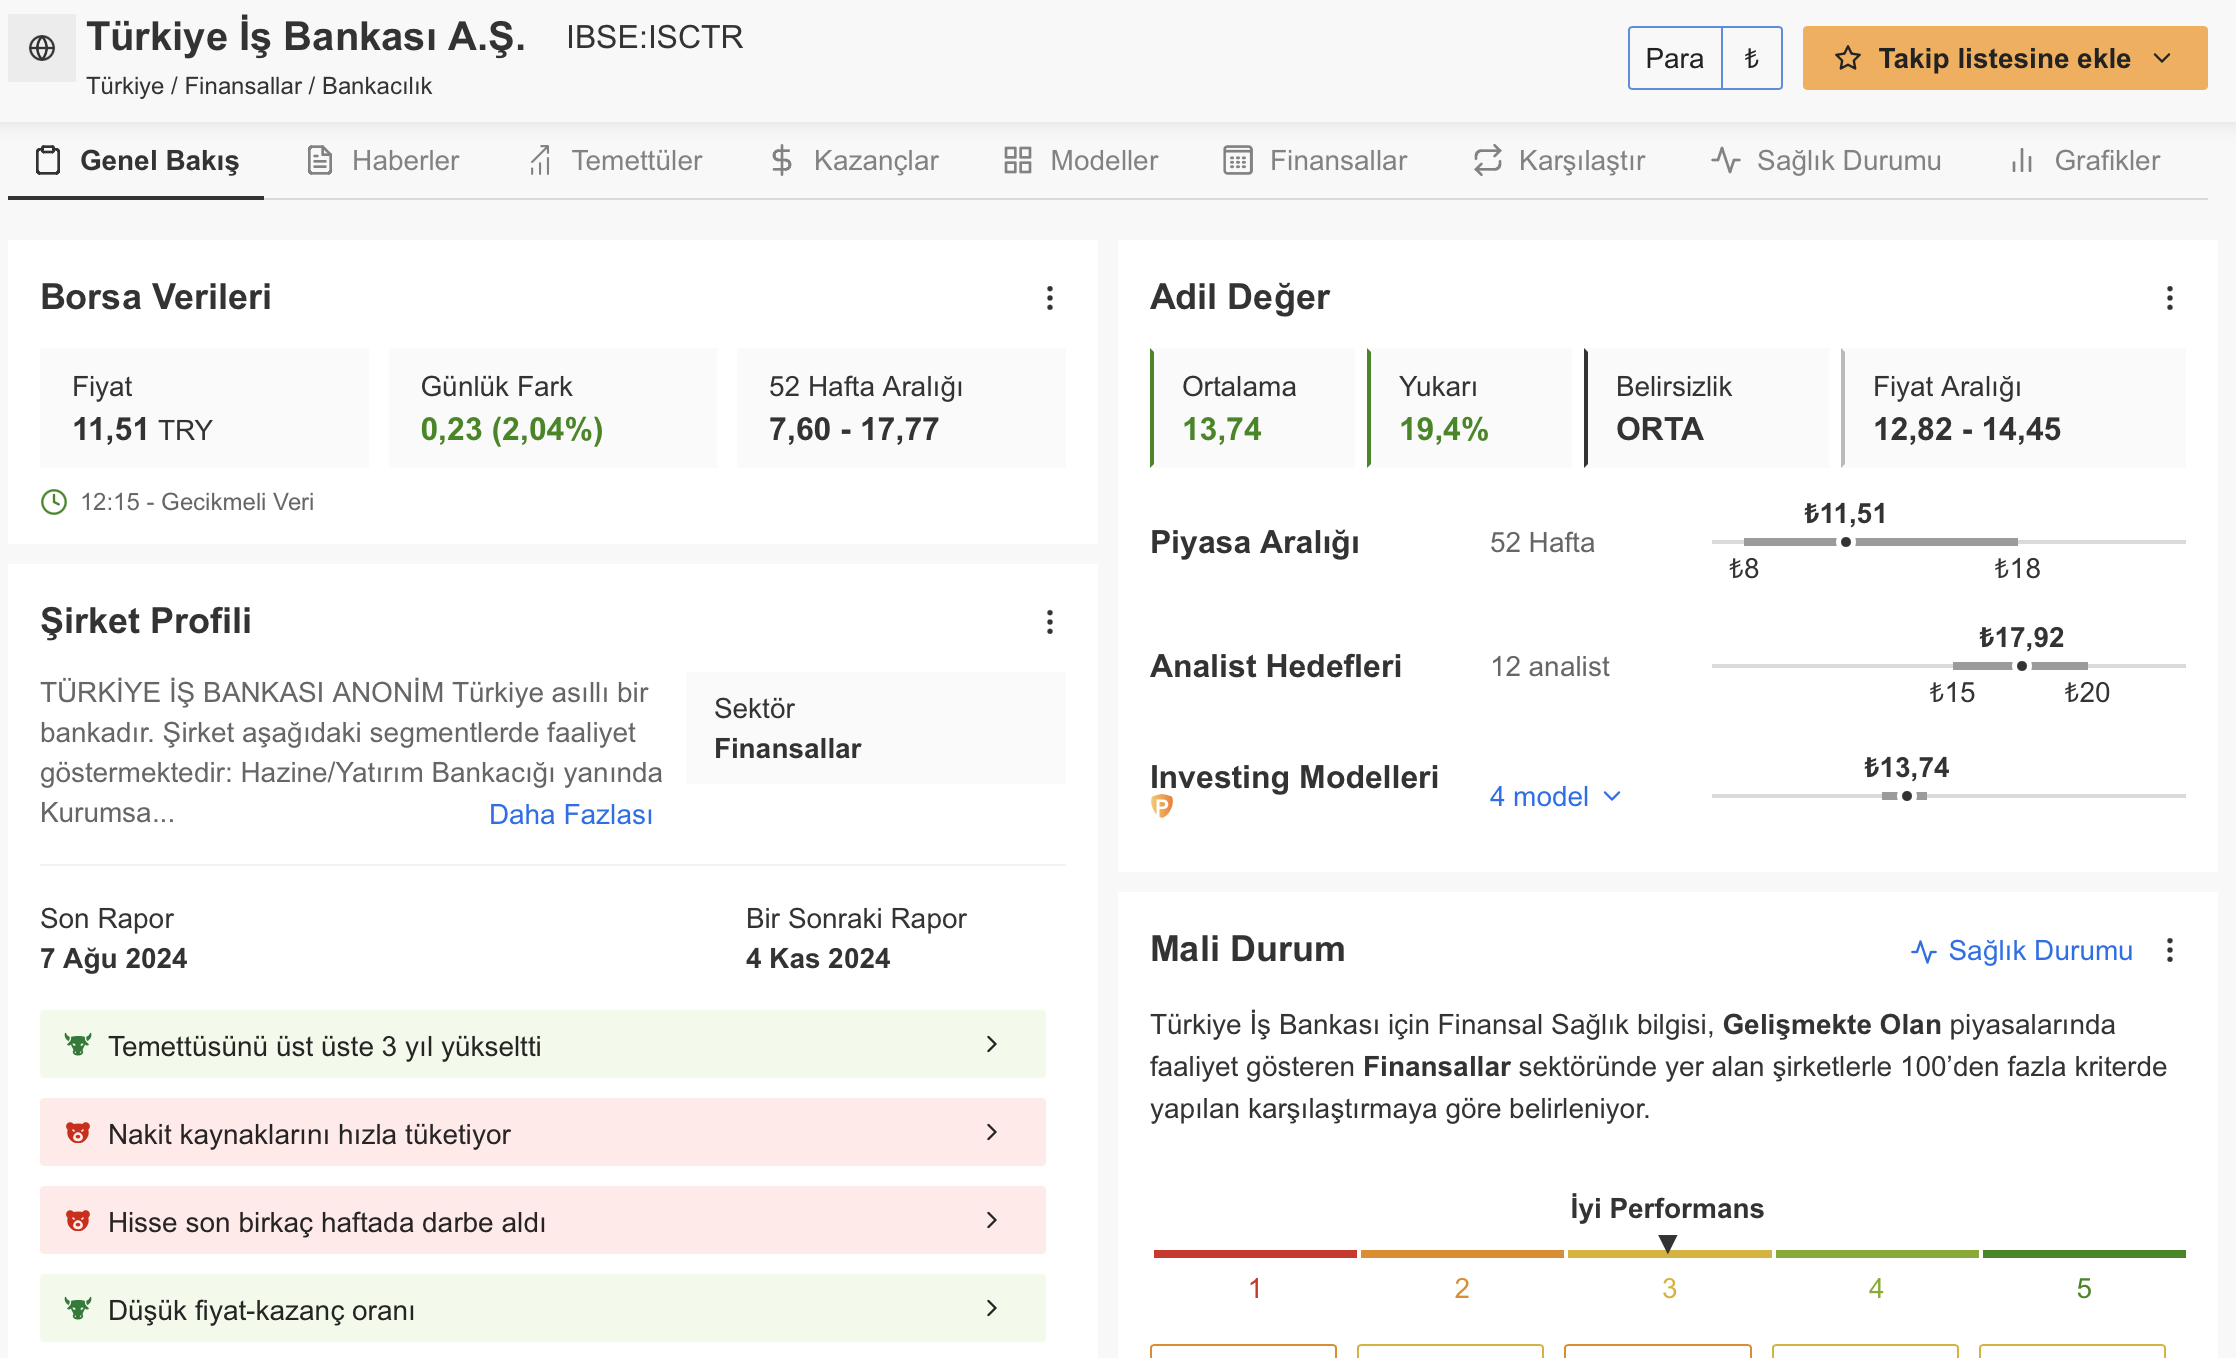2236x1358 pixels.
Task: Click bear icon on stock hit row
Action: (x=78, y=1221)
